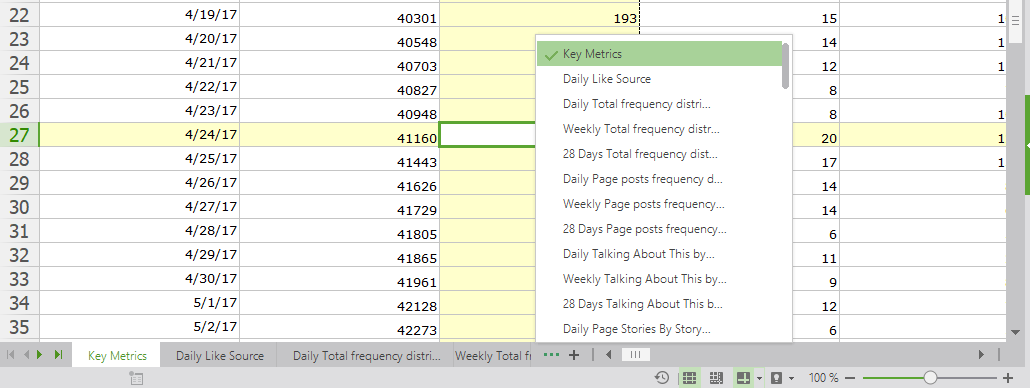
Task: Go to last sheet navigation arrow
Action: 58,355
